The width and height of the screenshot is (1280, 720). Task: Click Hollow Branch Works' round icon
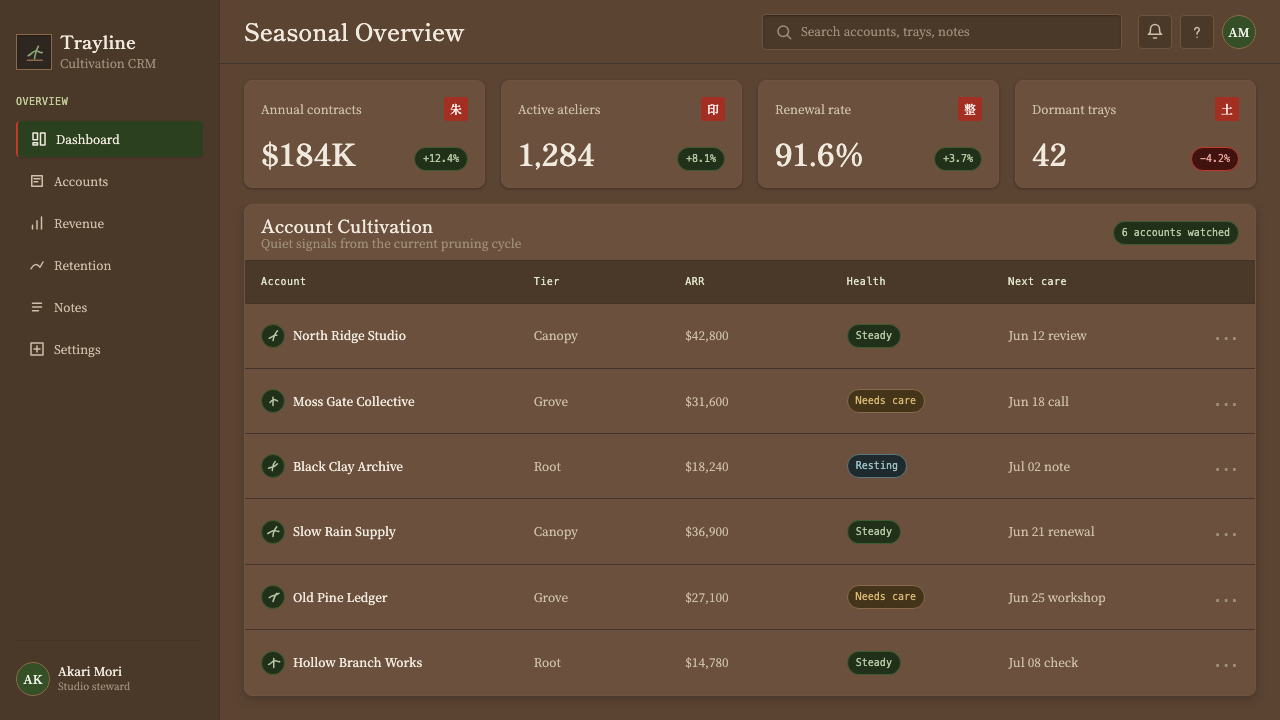pyautogui.click(x=273, y=662)
